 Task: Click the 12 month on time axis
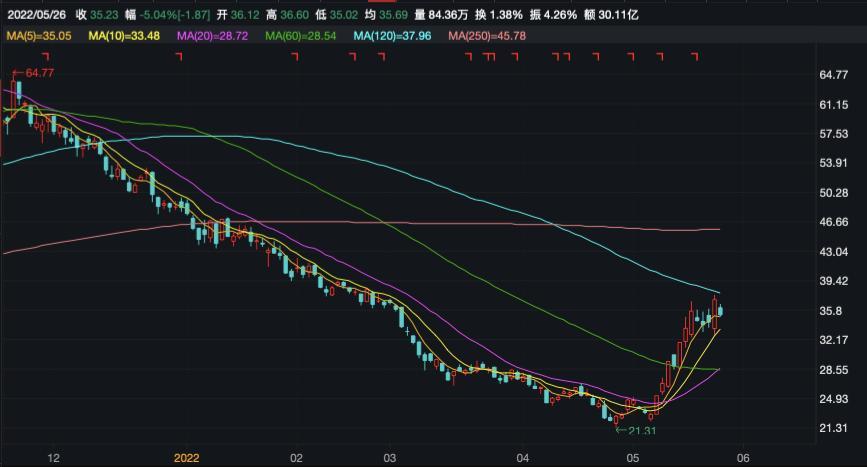pyautogui.click(x=54, y=456)
